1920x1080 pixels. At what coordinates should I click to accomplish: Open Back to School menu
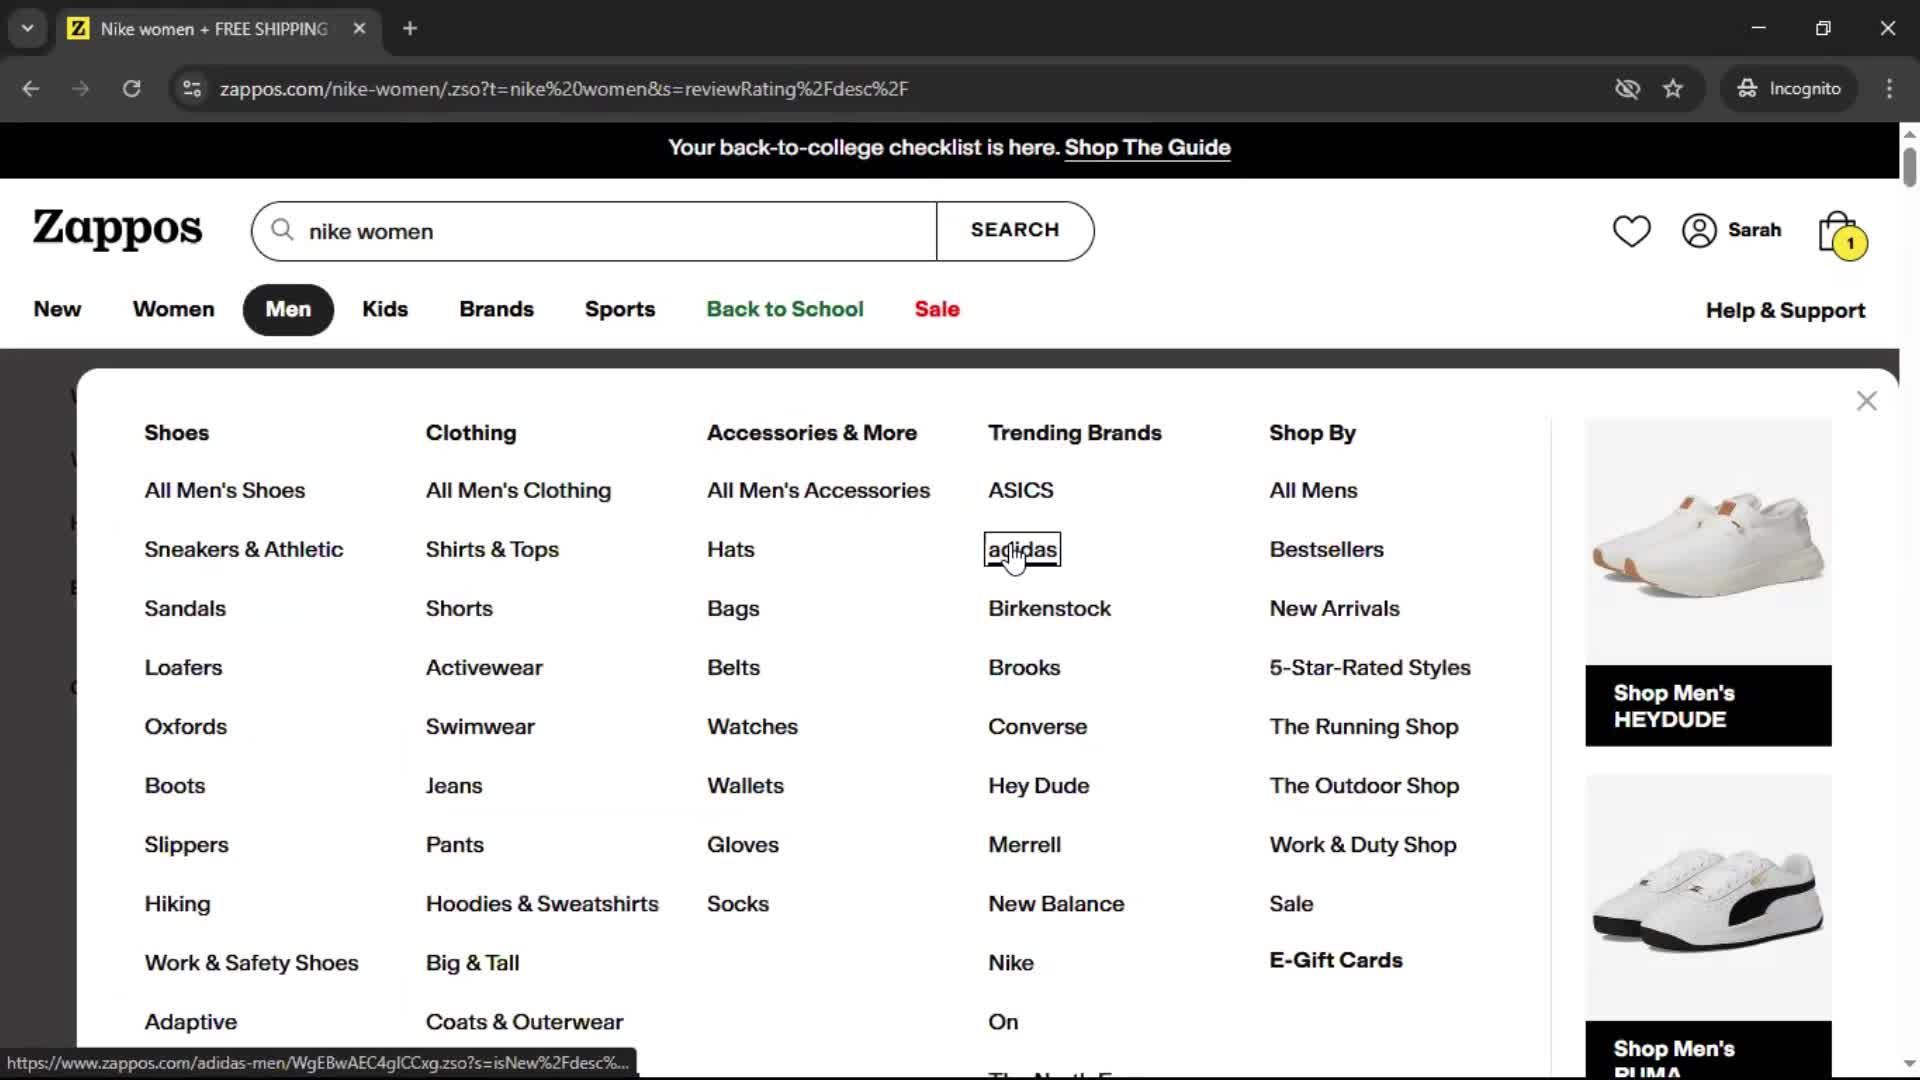point(785,309)
